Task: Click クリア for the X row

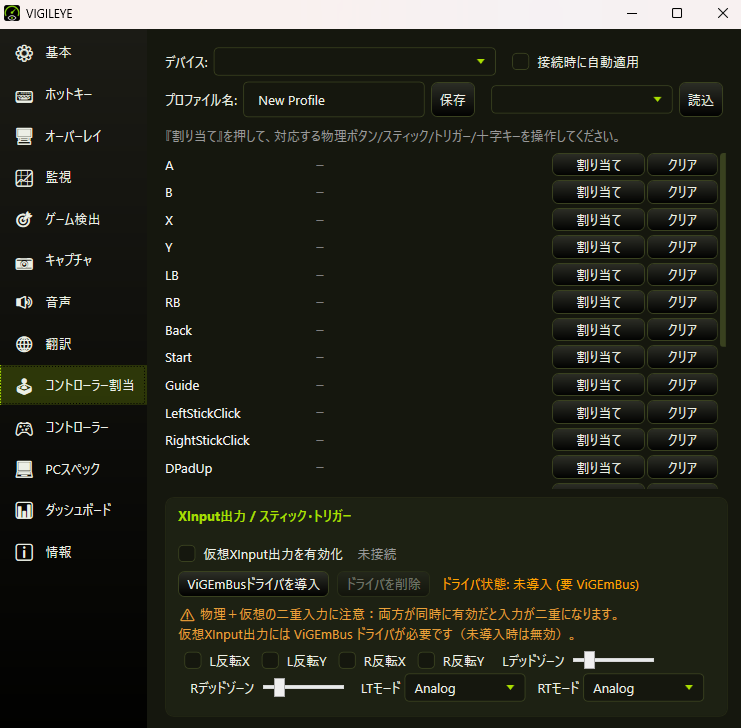Action: click(682, 220)
